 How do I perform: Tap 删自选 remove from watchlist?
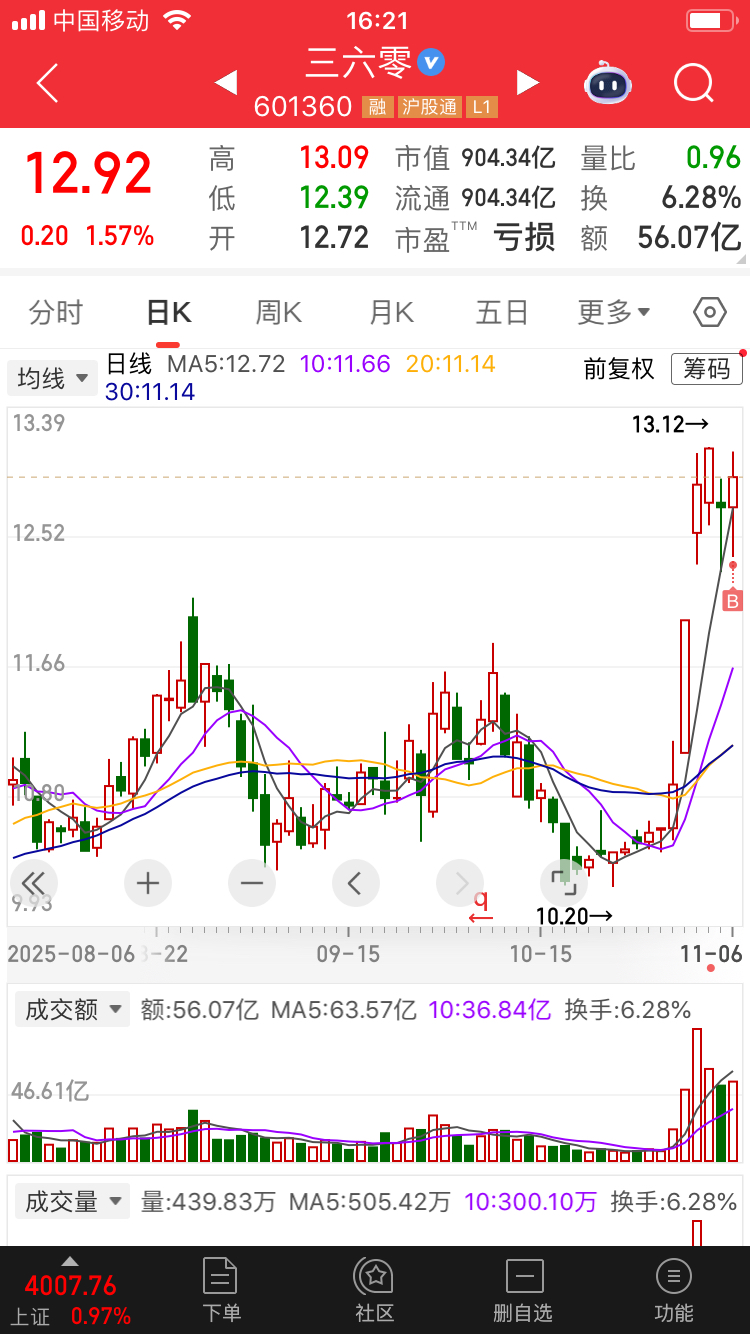523,1290
